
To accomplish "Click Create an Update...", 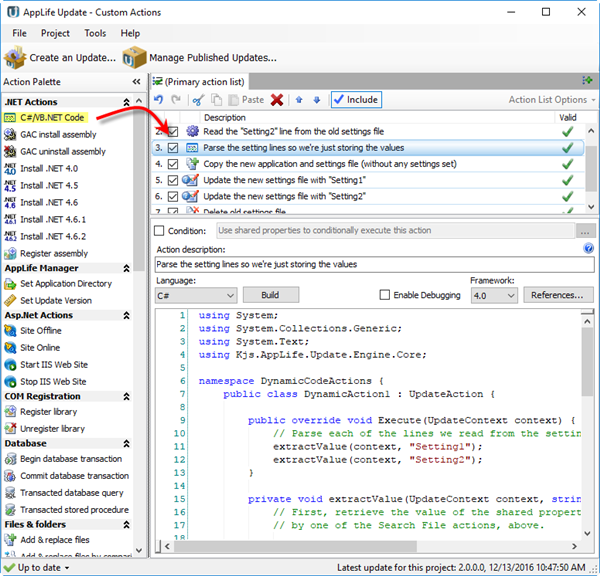I will pos(60,57).
